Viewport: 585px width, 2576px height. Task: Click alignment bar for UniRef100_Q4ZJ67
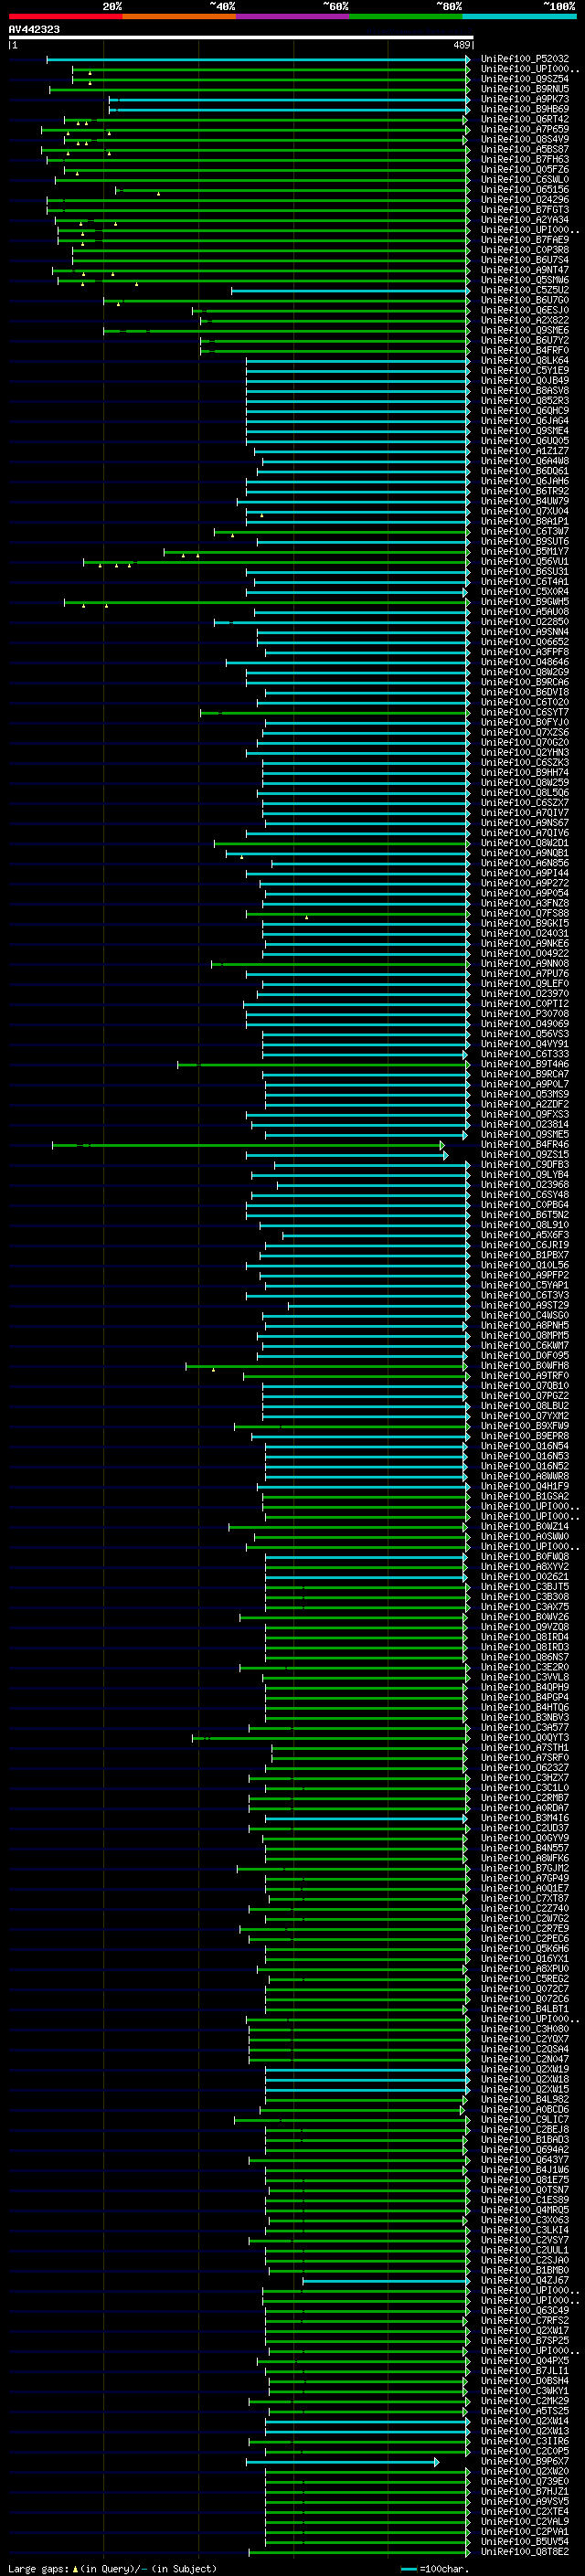[x=386, y=2280]
